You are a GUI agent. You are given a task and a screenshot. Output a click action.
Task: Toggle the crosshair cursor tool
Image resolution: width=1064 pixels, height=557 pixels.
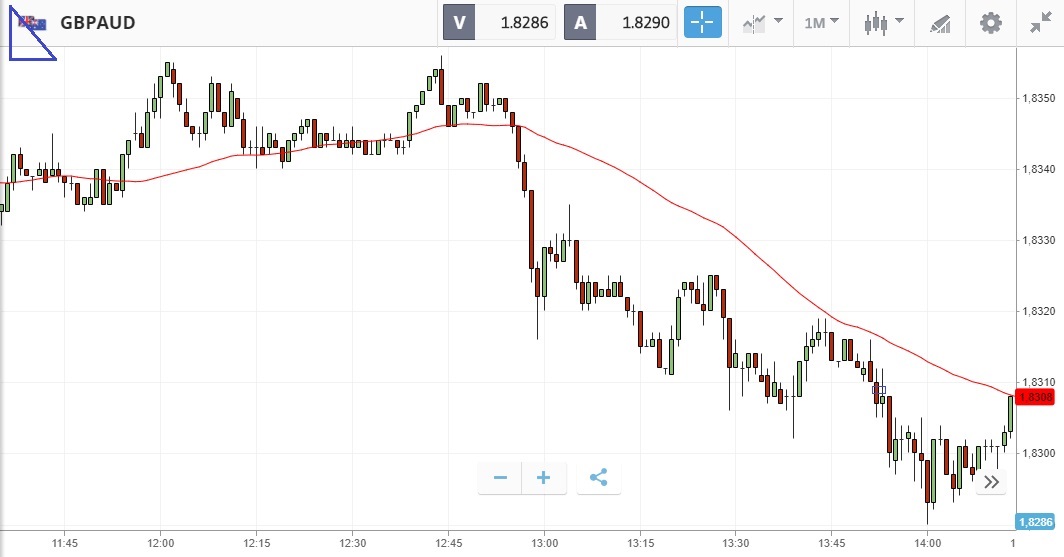(702, 22)
